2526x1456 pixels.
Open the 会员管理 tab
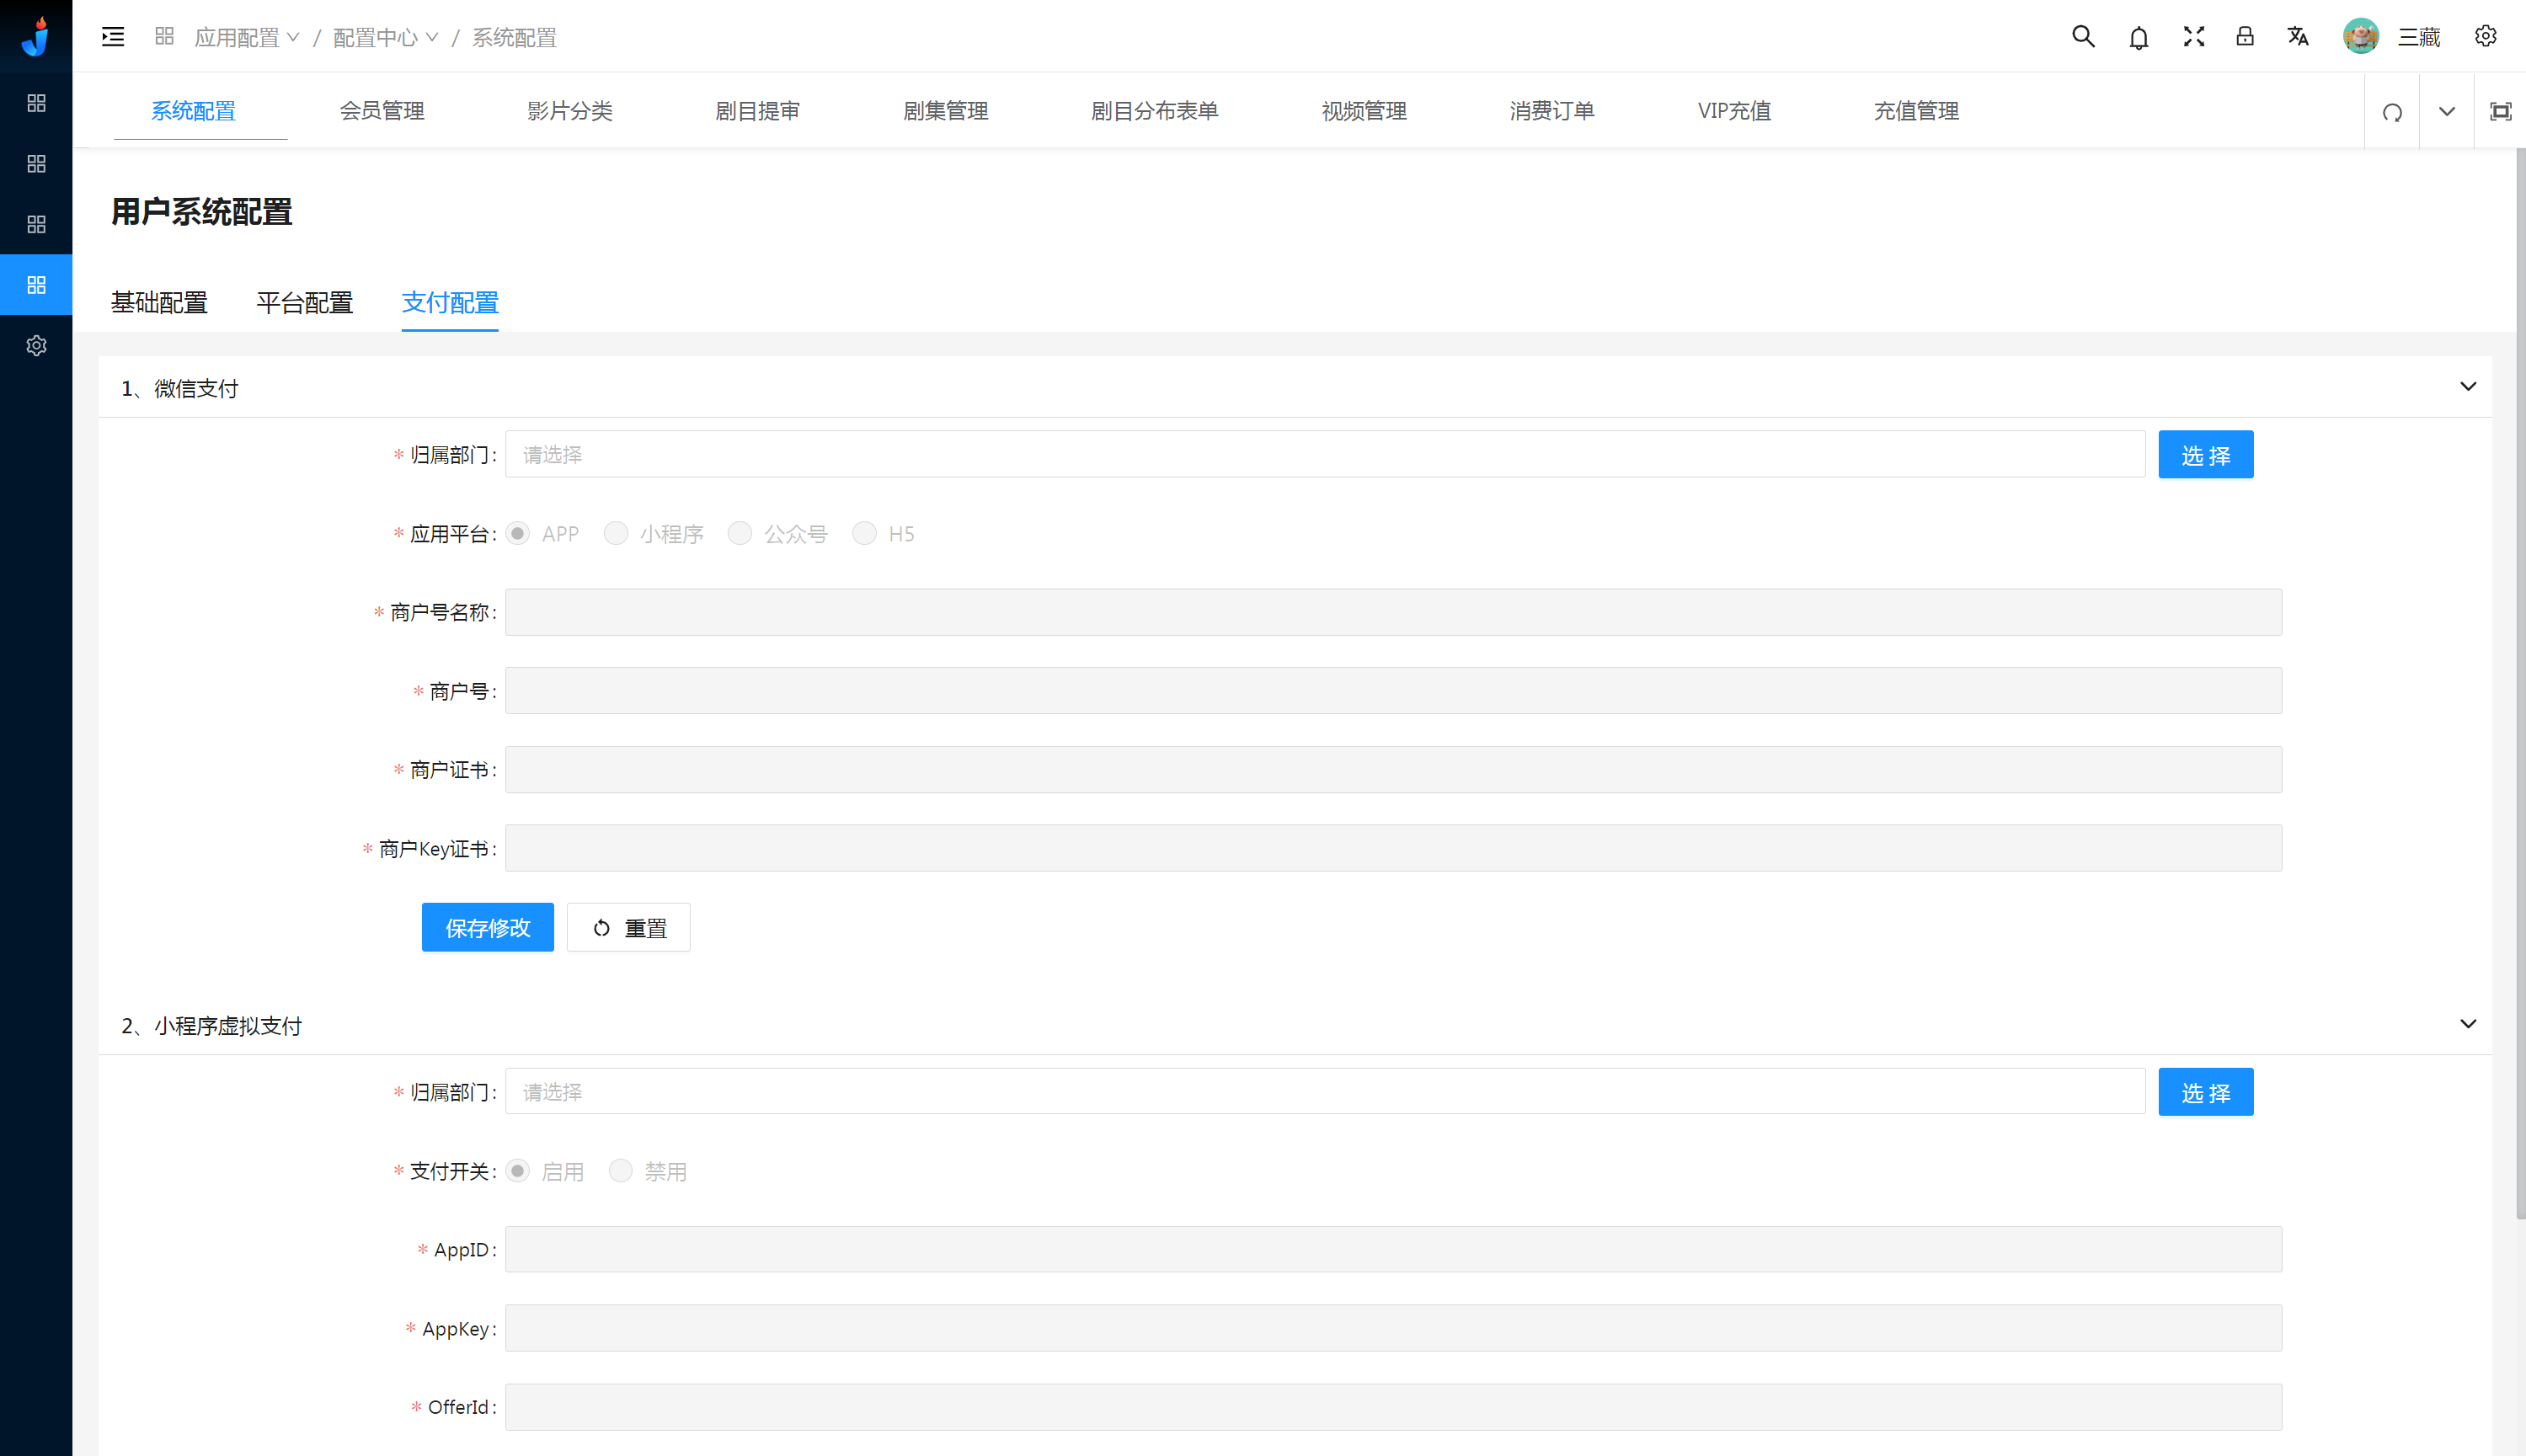[382, 111]
